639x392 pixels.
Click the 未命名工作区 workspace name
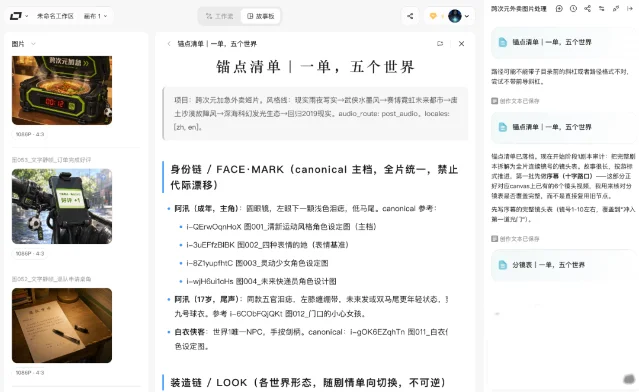point(55,16)
